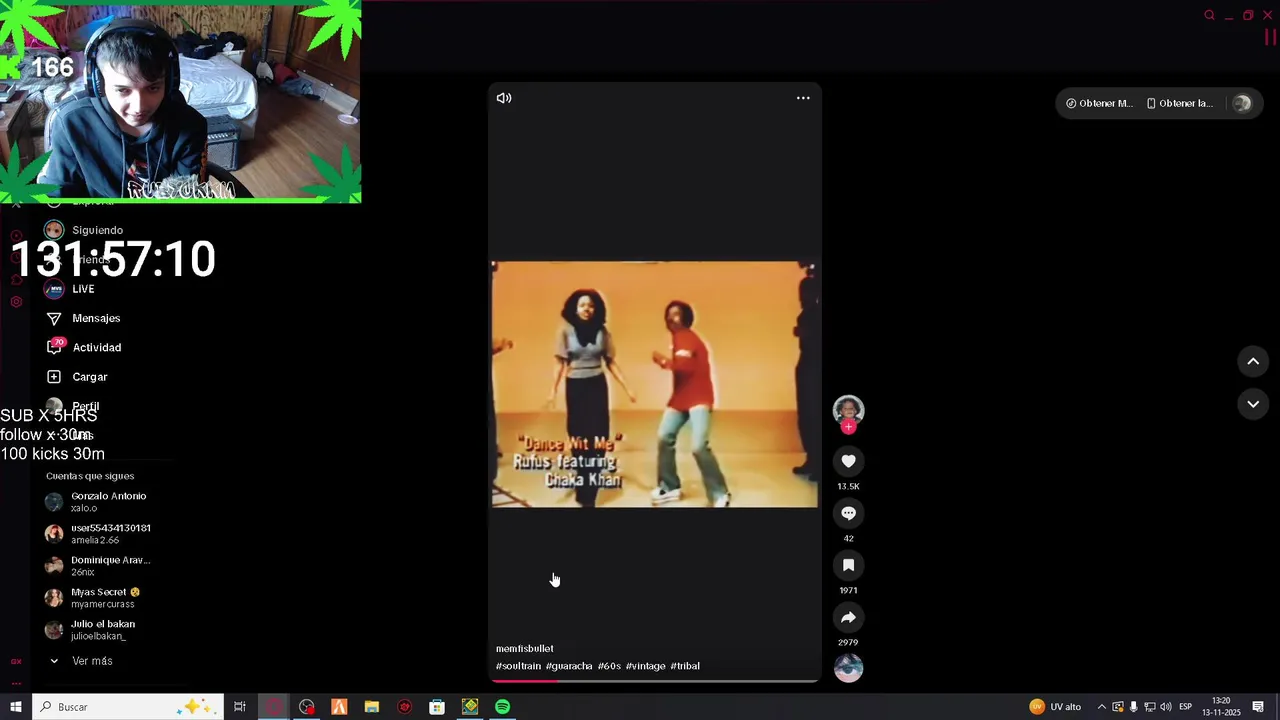Show hidden system tray icons

click(x=1102, y=707)
